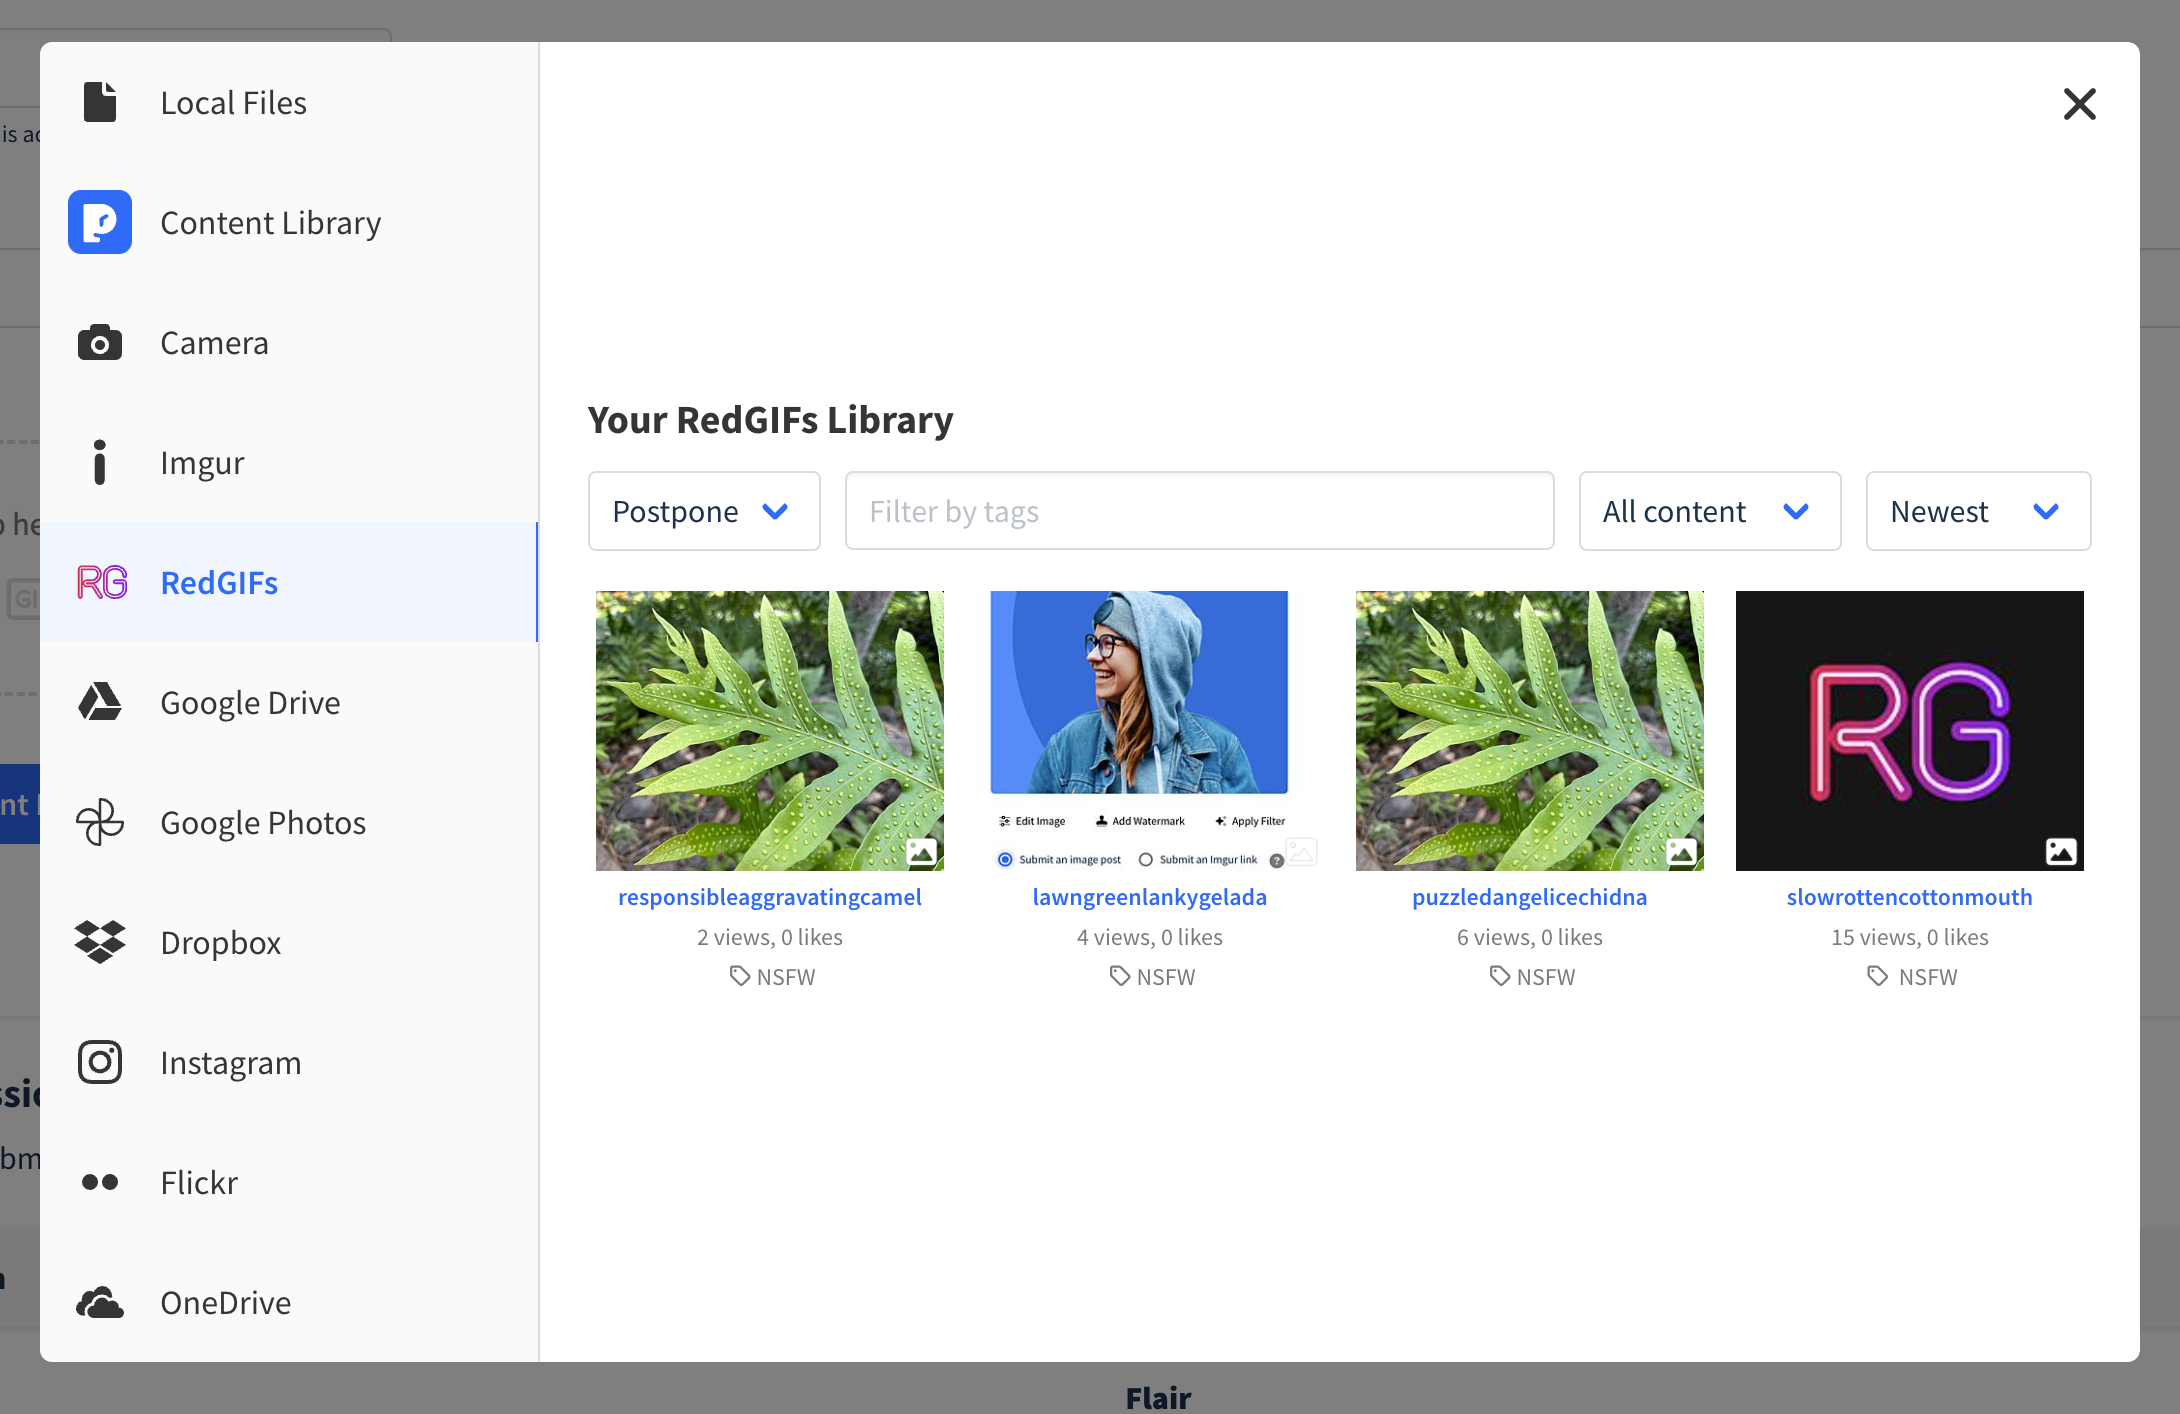The height and width of the screenshot is (1414, 2180).
Task: Click the image badge on responsibleaggravatingcamel thumbnail
Action: coord(922,852)
